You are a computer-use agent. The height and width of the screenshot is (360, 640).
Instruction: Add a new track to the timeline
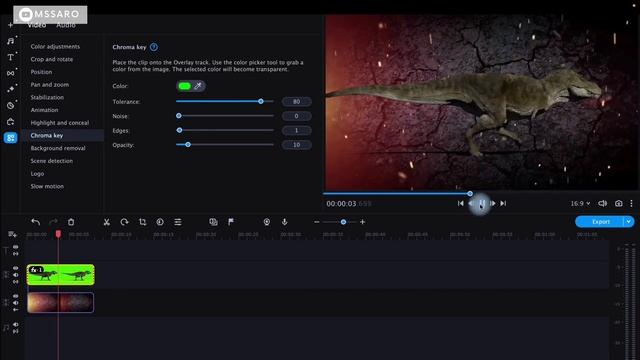click(x=12, y=234)
